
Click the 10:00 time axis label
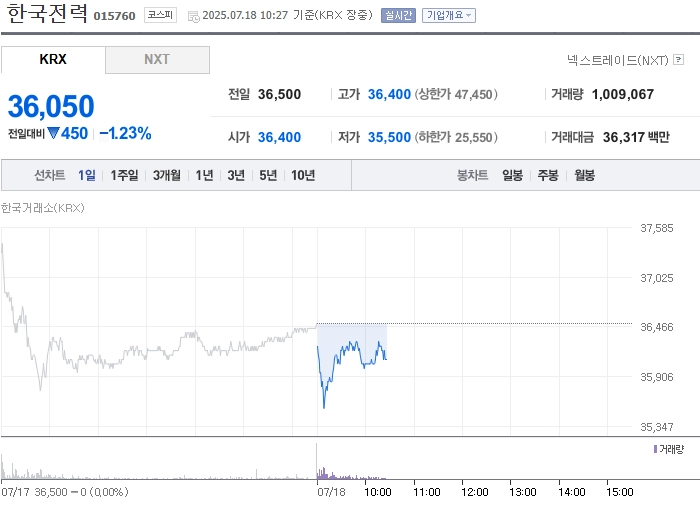(x=378, y=492)
